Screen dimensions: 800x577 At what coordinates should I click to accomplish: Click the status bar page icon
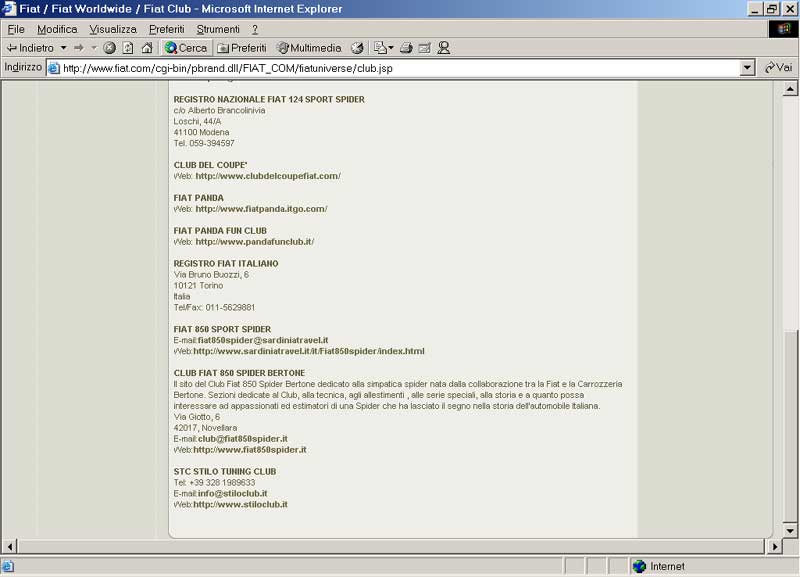[8, 566]
